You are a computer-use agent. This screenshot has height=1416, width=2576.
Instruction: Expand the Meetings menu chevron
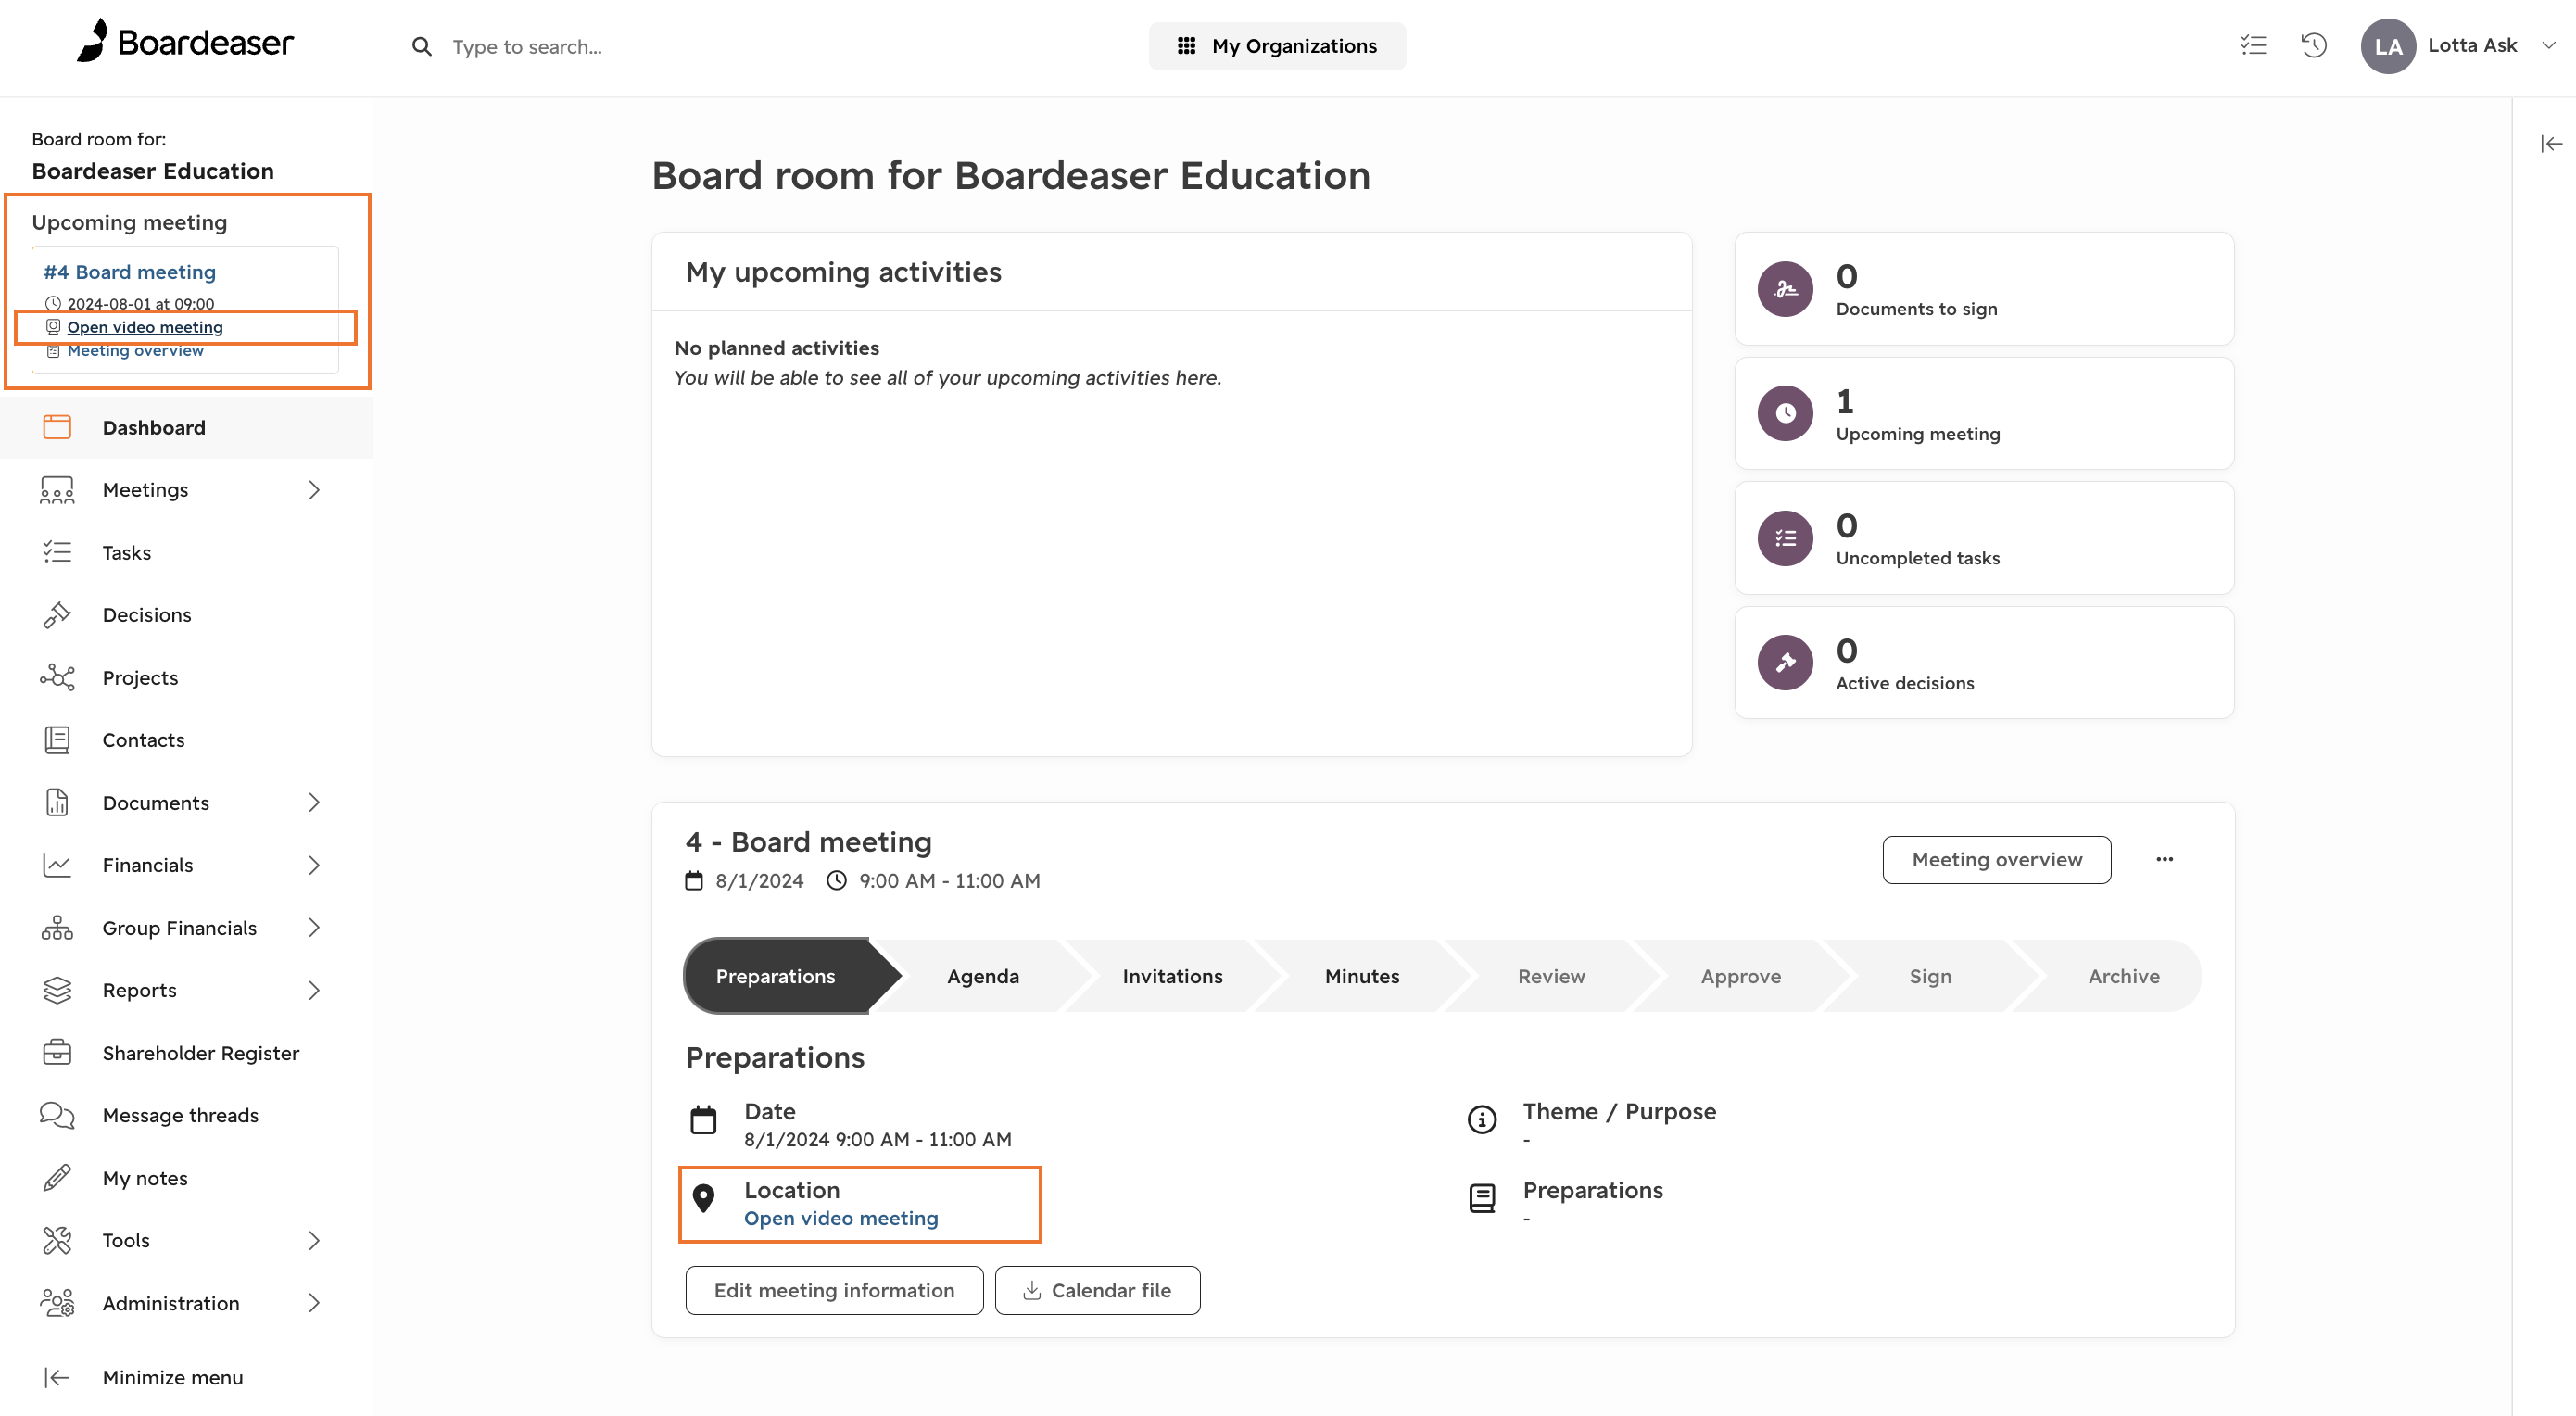tap(314, 490)
